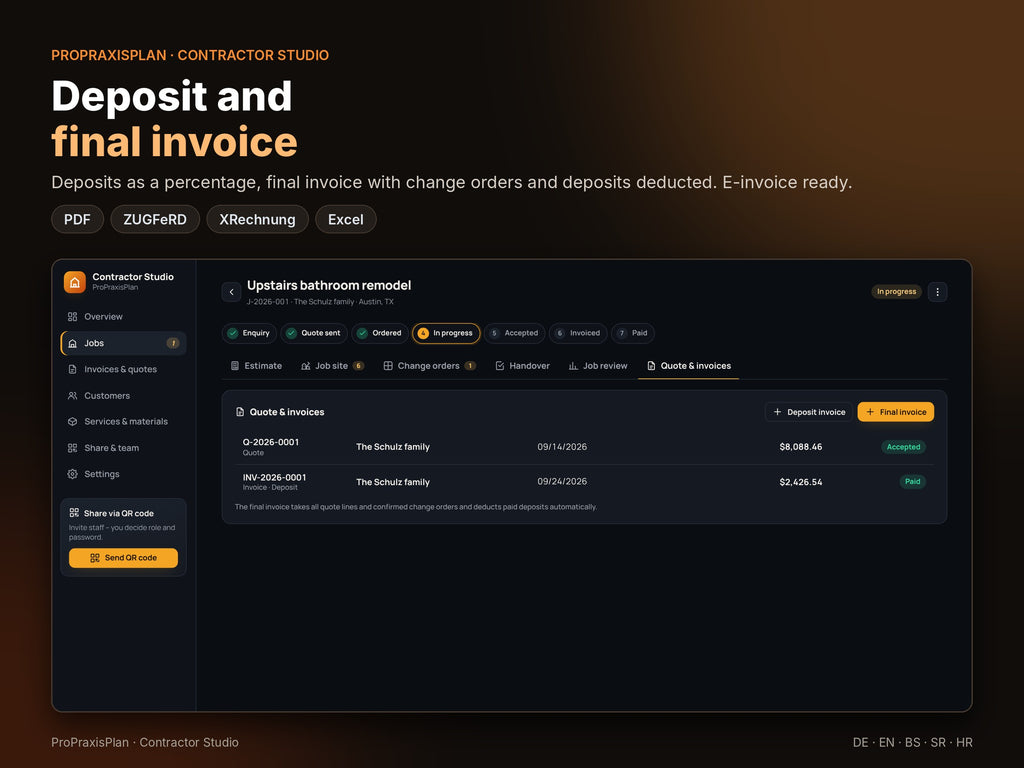Viewport: 1024px width, 768px height.
Task: Open Jobs in the sidebar
Action: (x=123, y=343)
